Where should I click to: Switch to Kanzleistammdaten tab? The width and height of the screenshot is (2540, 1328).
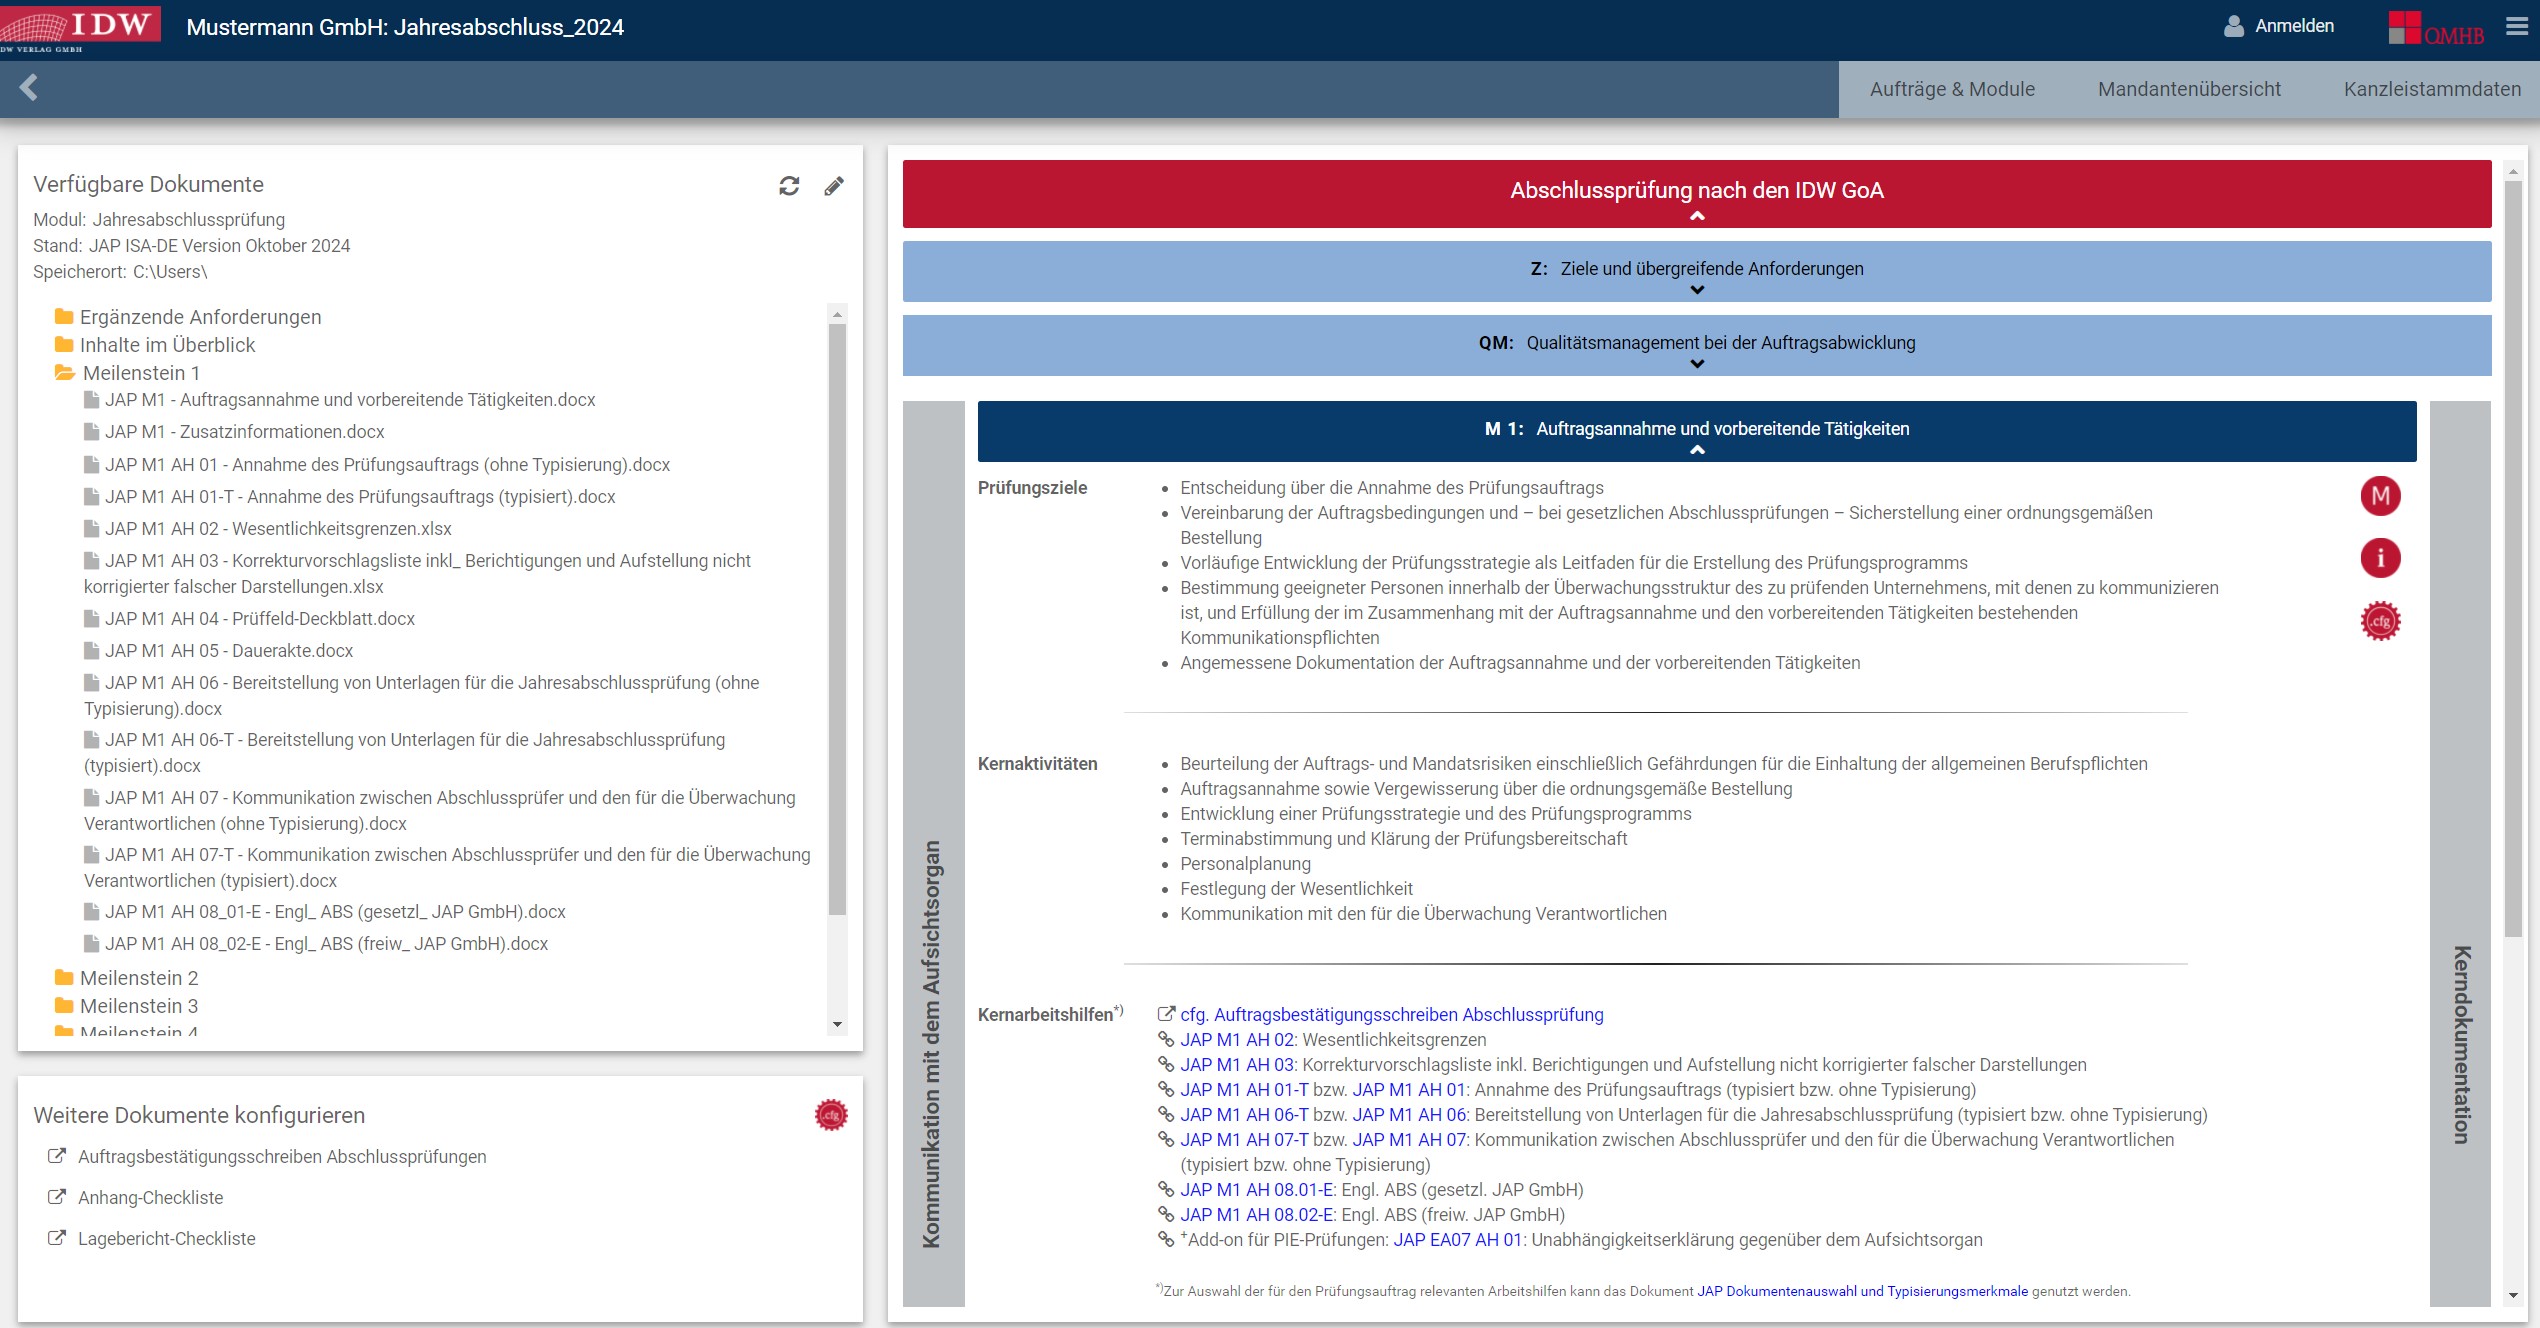pos(2431,89)
